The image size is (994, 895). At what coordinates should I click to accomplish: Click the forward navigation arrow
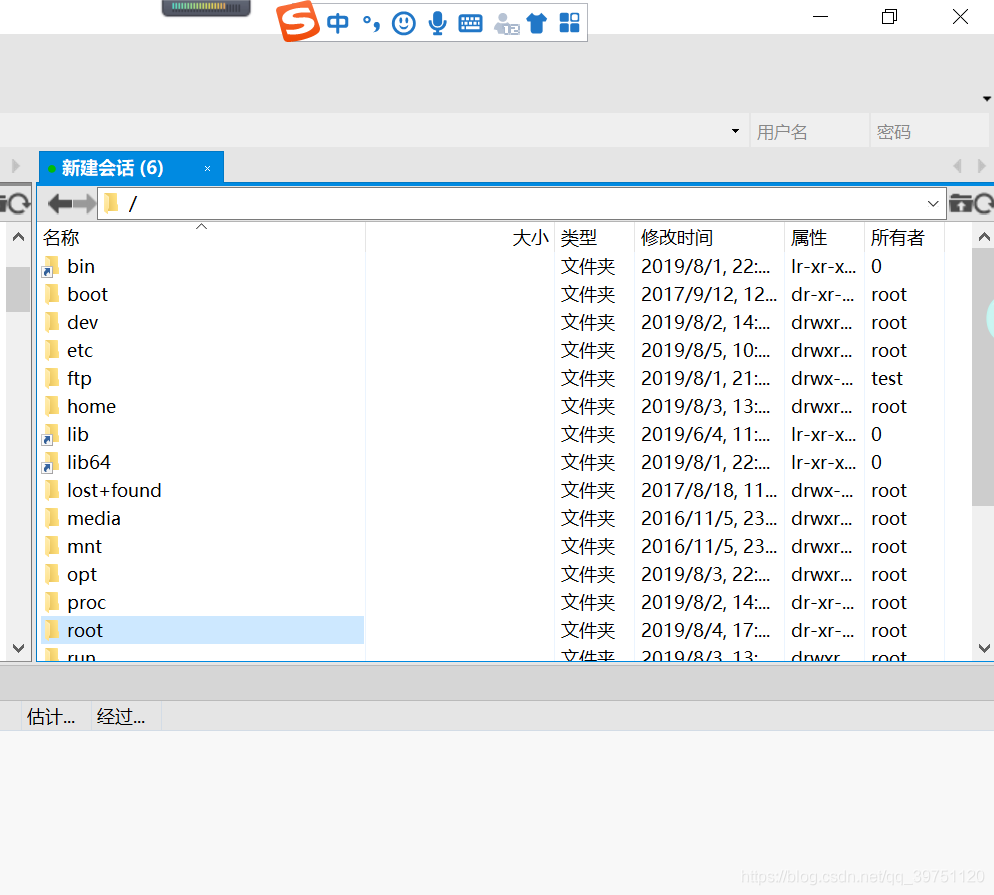coord(85,203)
